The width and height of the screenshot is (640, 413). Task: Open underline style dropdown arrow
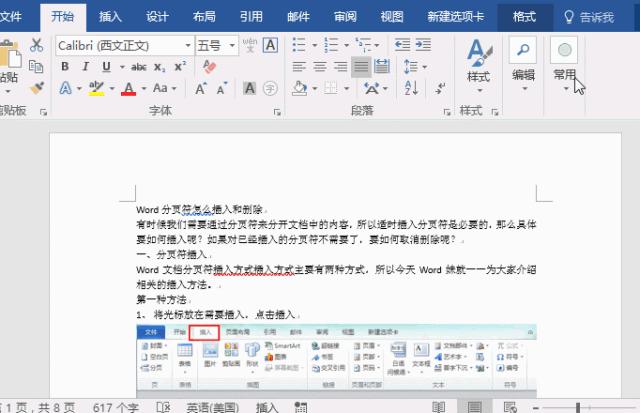tap(122, 67)
